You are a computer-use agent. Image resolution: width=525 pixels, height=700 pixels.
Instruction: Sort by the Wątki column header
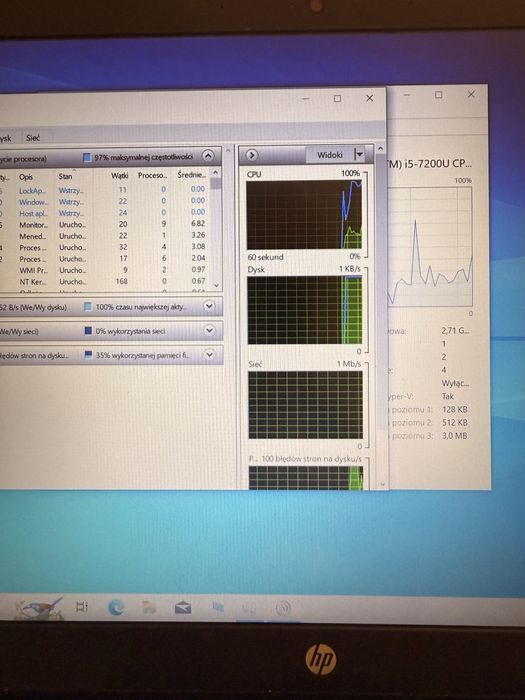pyautogui.click(x=119, y=176)
